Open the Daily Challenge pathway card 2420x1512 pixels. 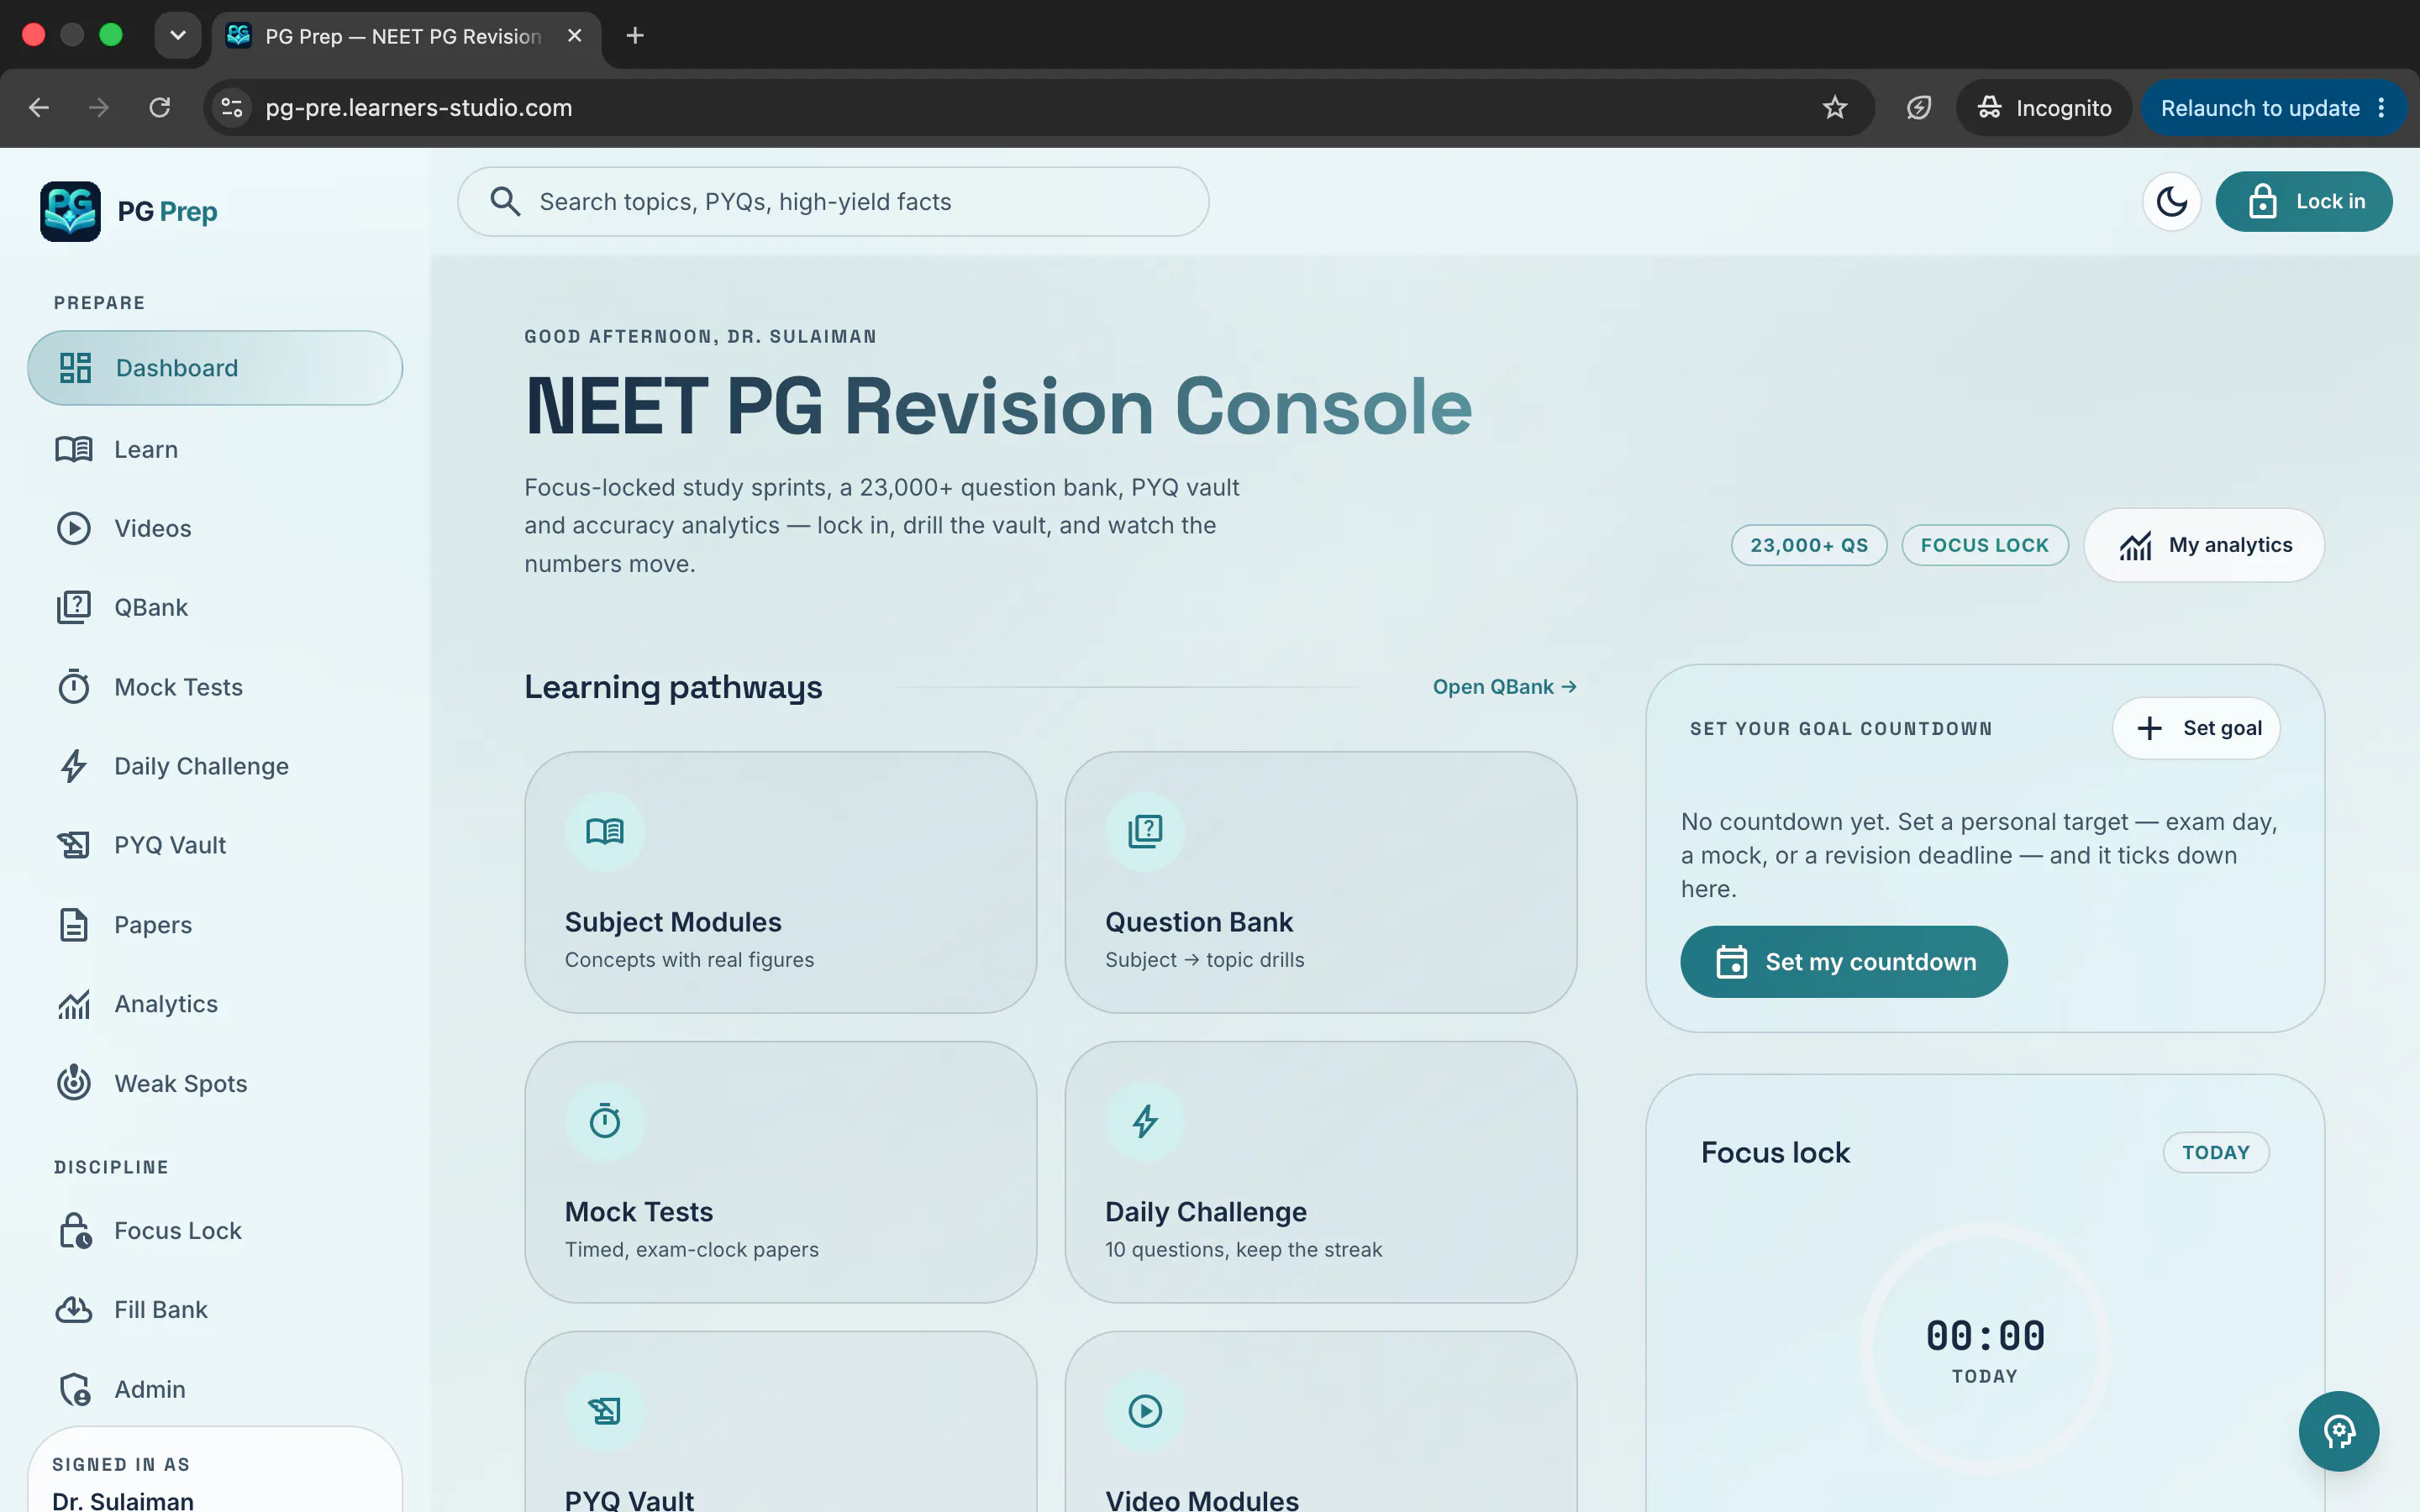pyautogui.click(x=1320, y=1172)
